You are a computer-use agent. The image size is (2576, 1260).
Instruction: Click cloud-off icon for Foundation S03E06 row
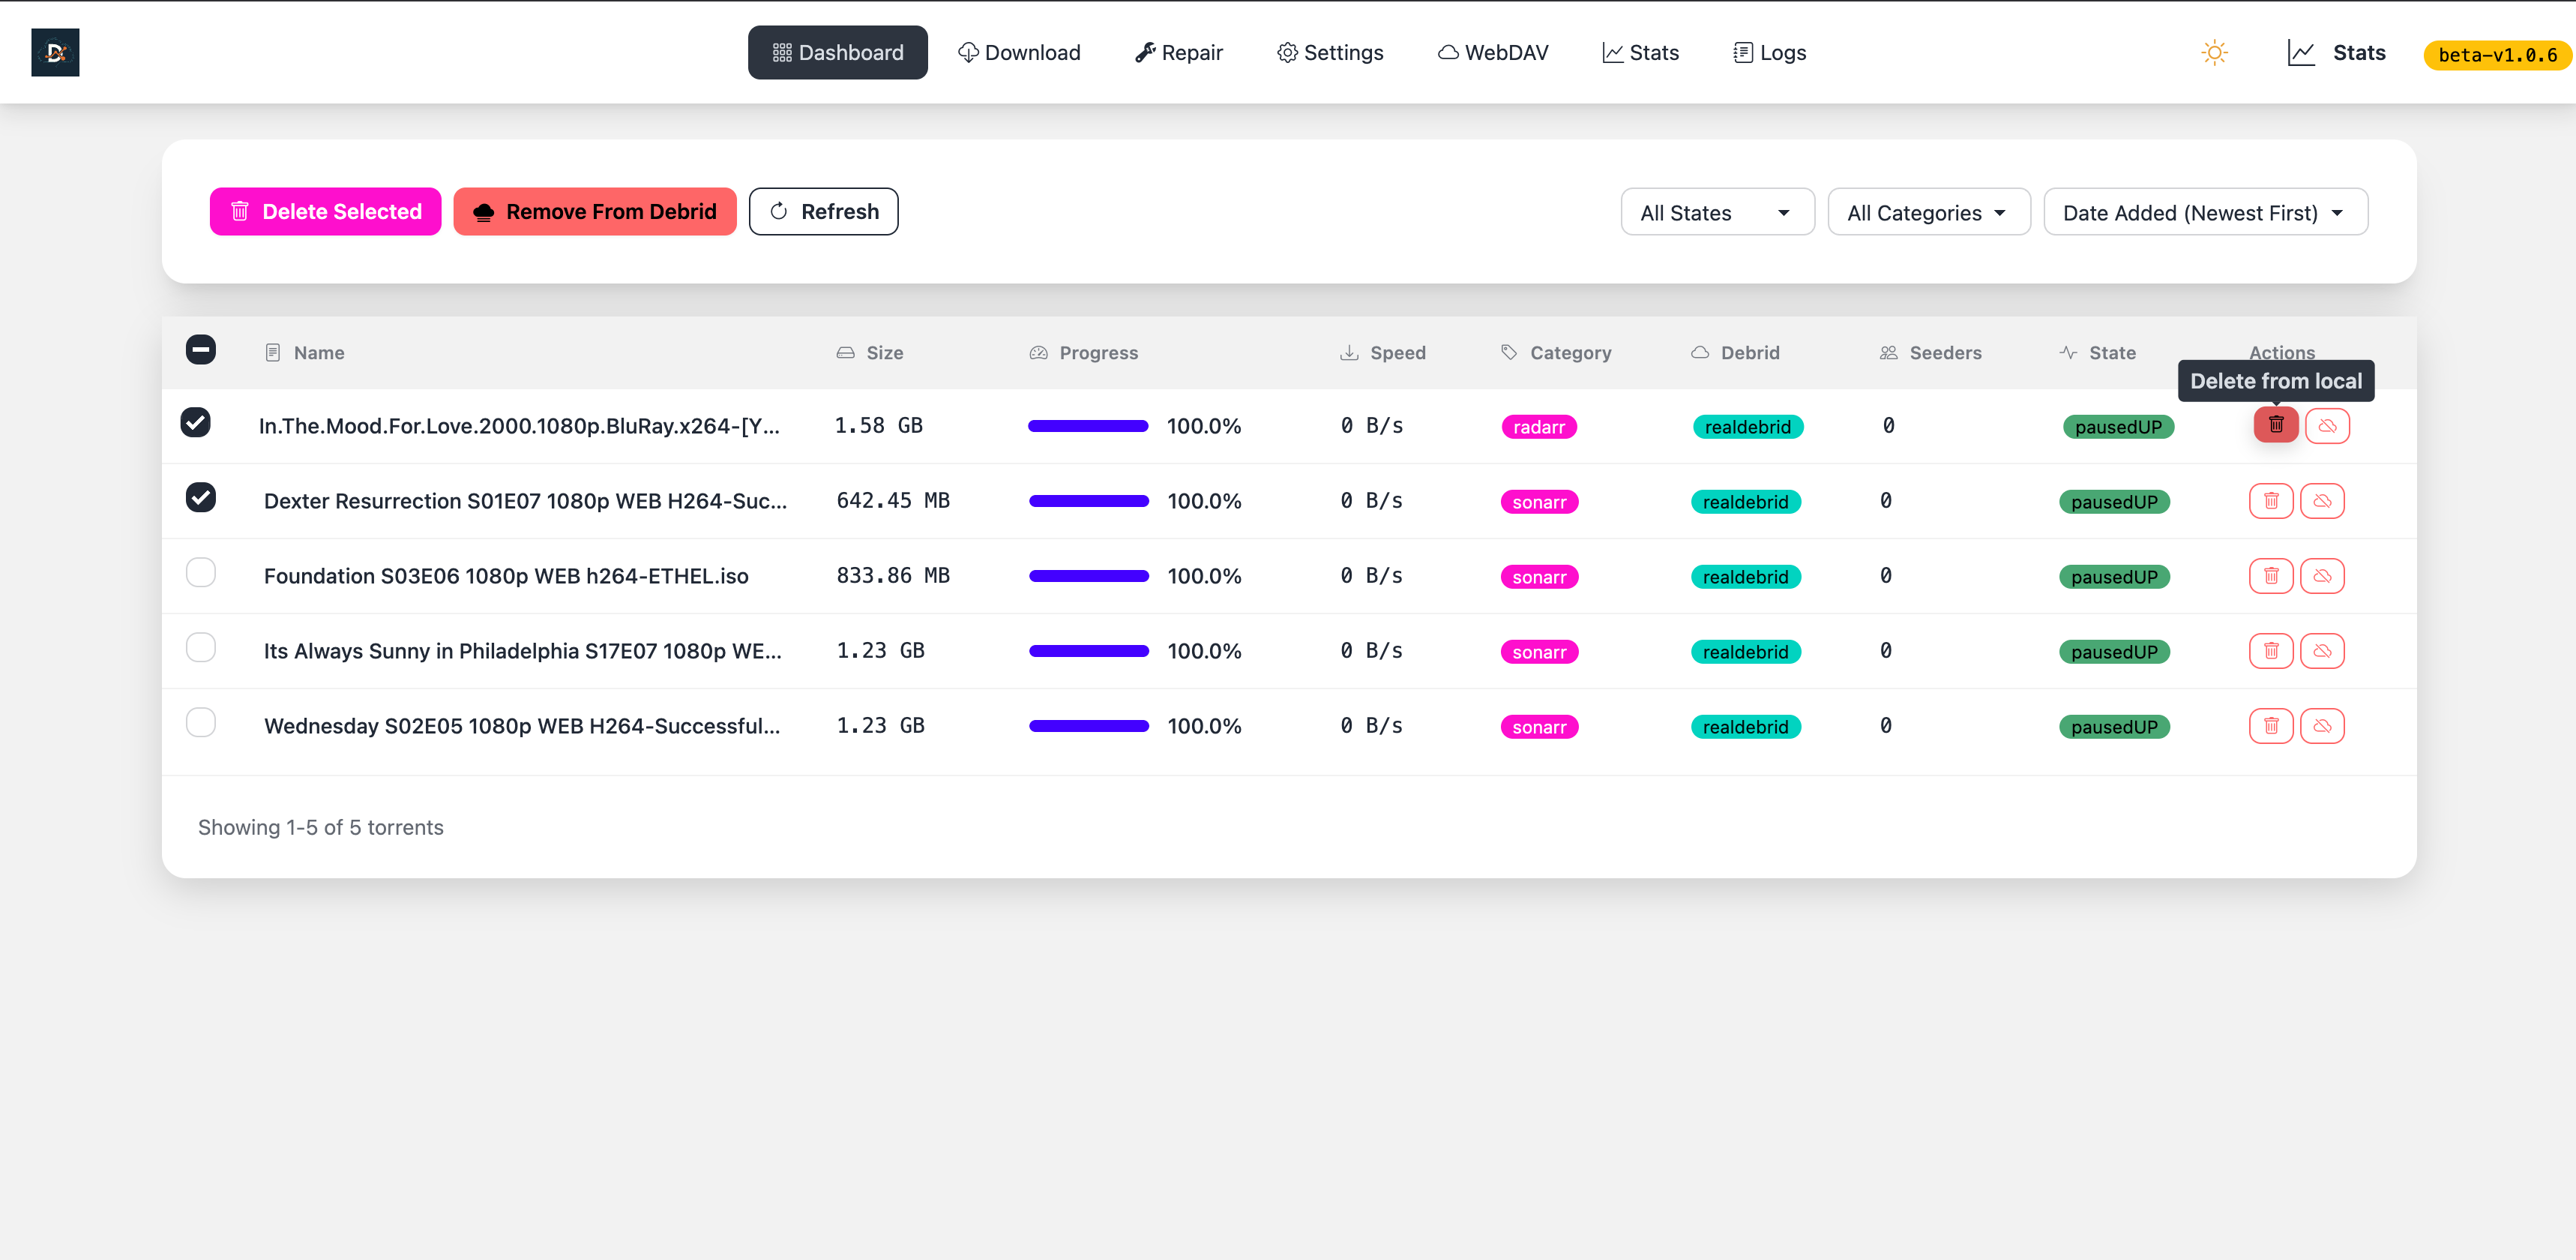point(2322,576)
